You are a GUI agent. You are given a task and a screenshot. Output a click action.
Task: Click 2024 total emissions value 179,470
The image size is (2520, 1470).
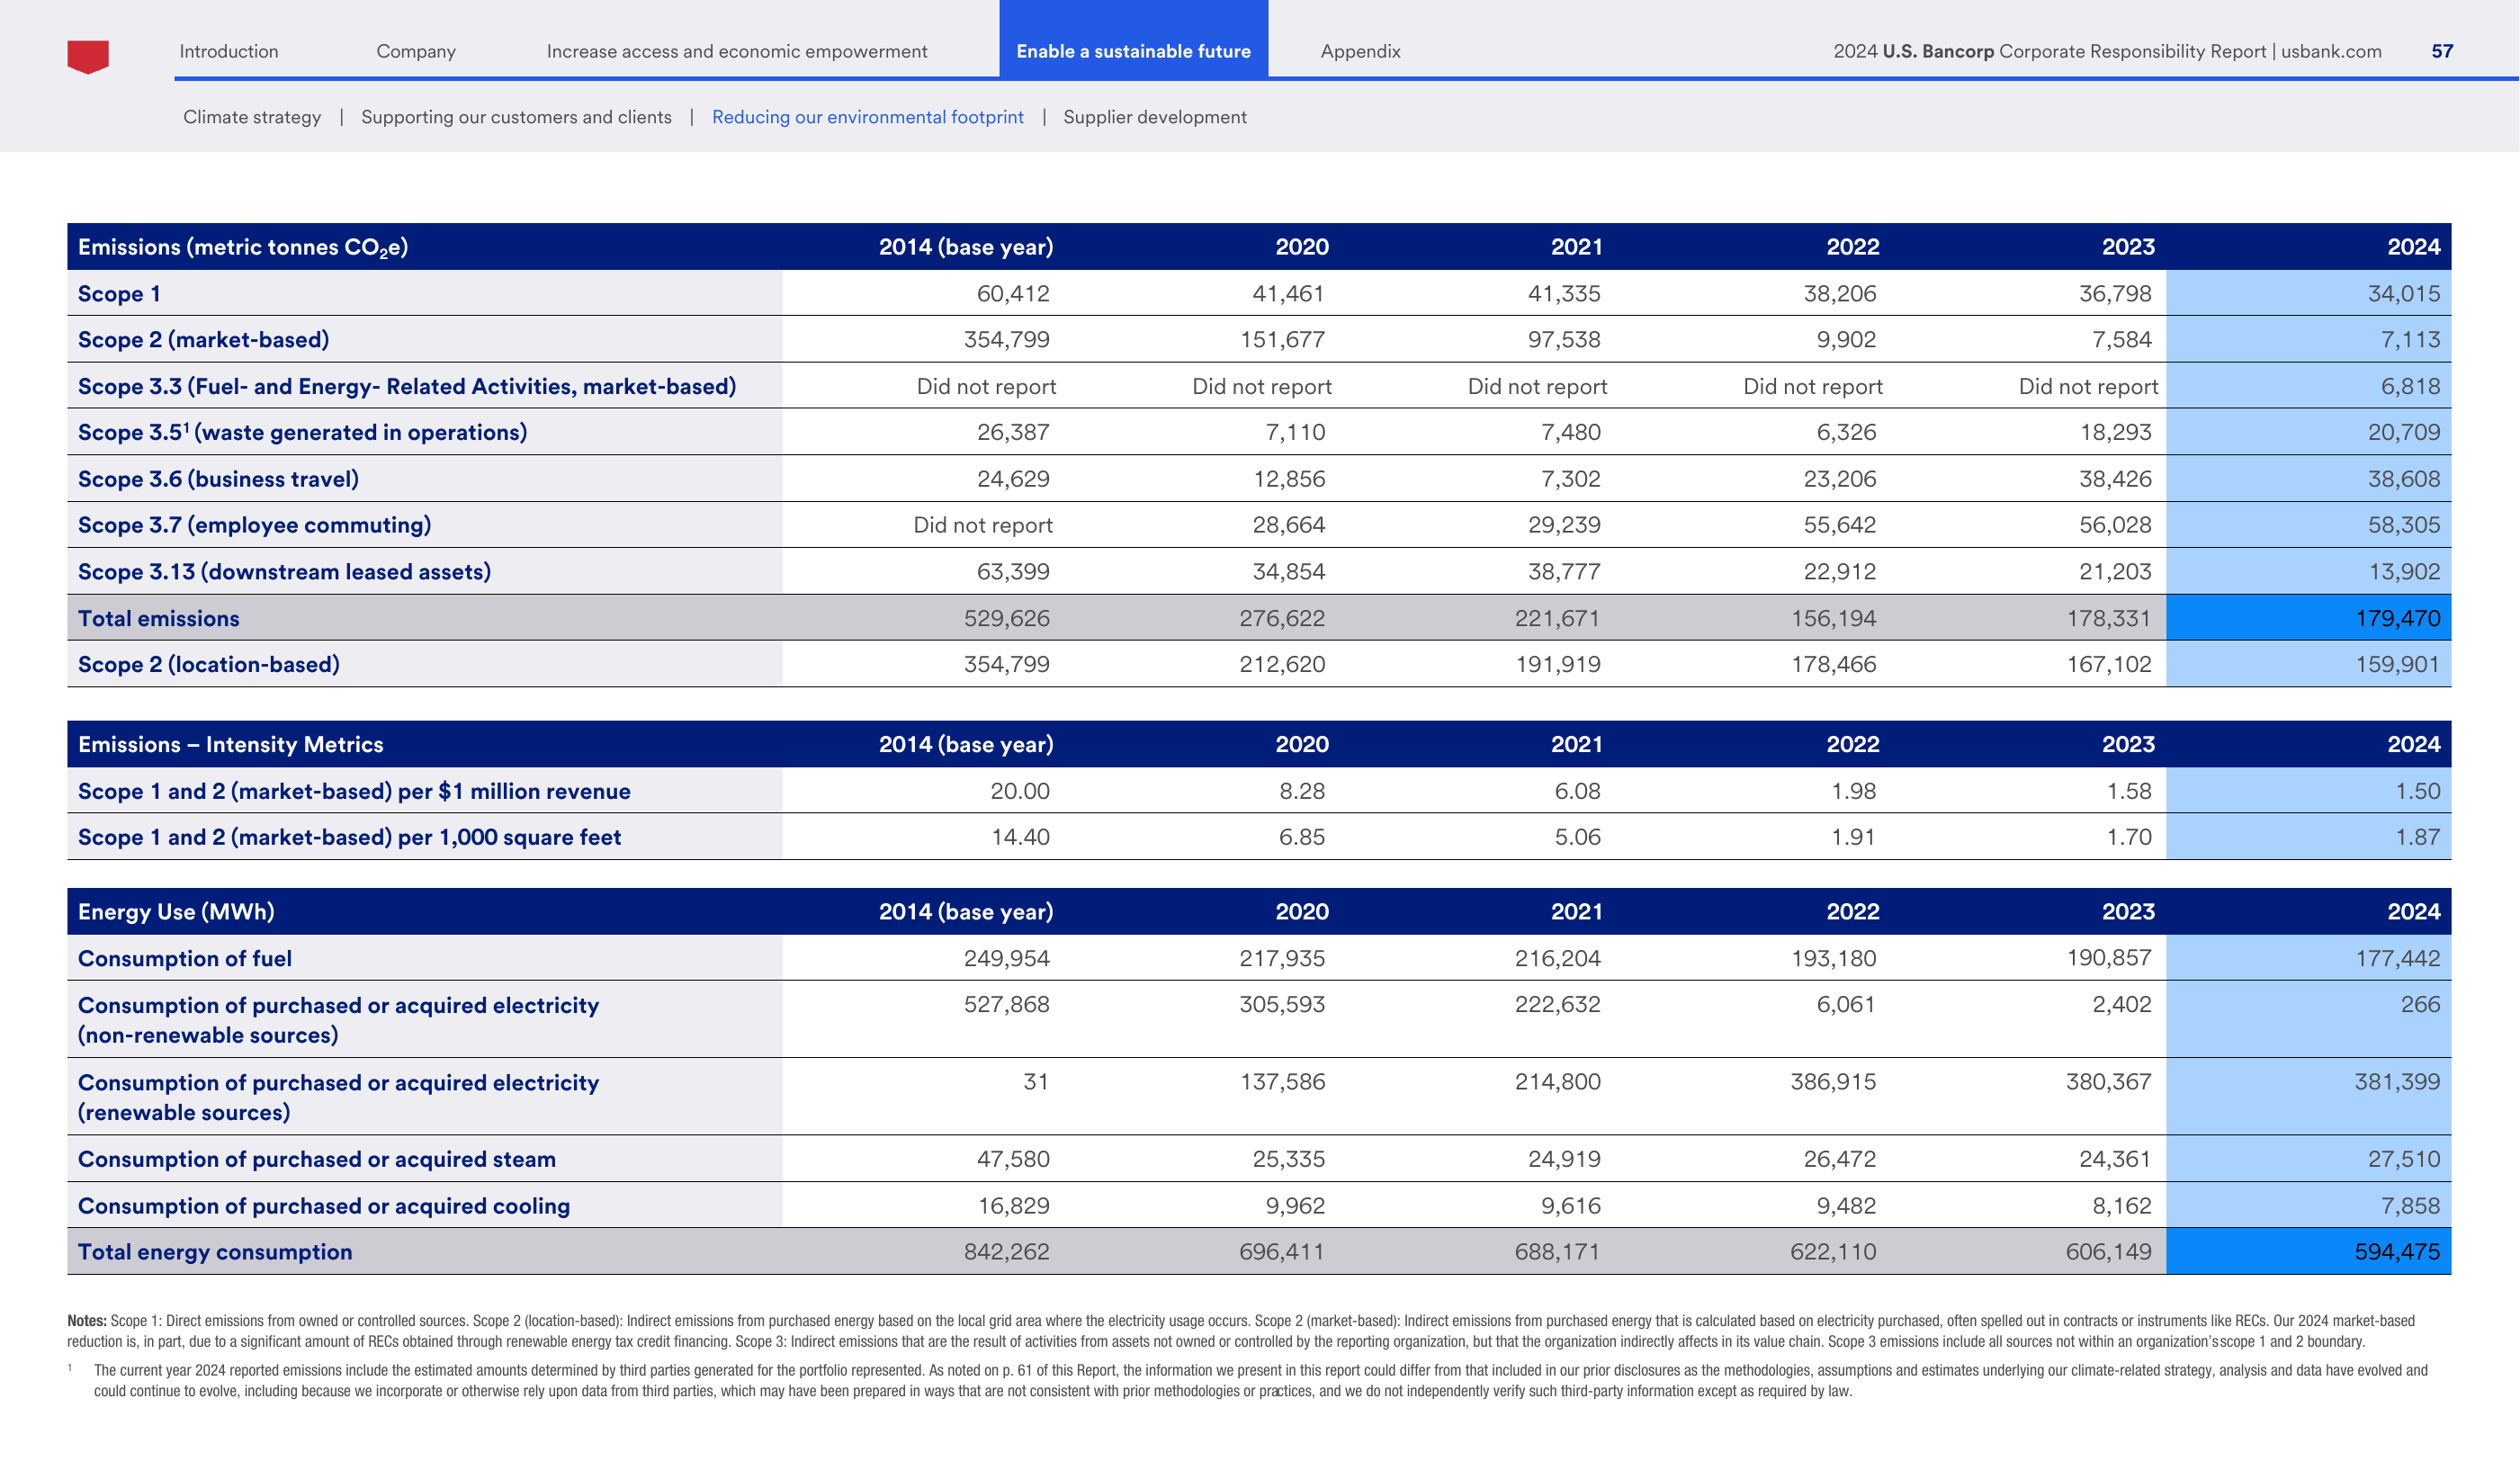(x=2397, y=618)
